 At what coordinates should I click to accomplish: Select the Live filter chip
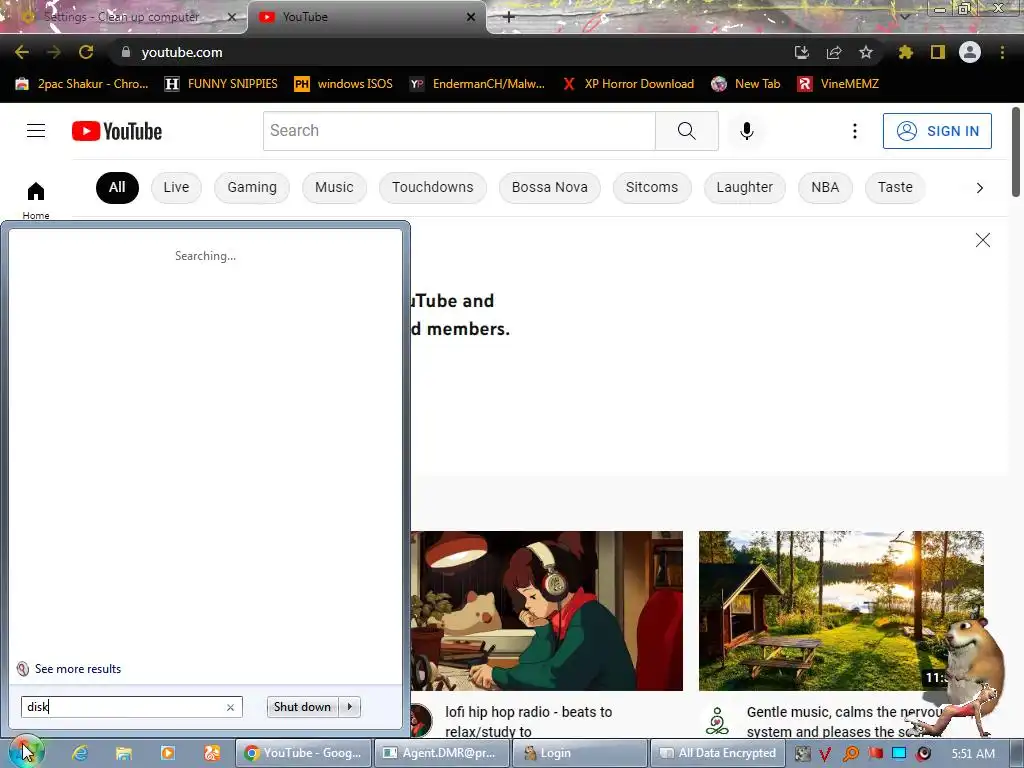176,187
